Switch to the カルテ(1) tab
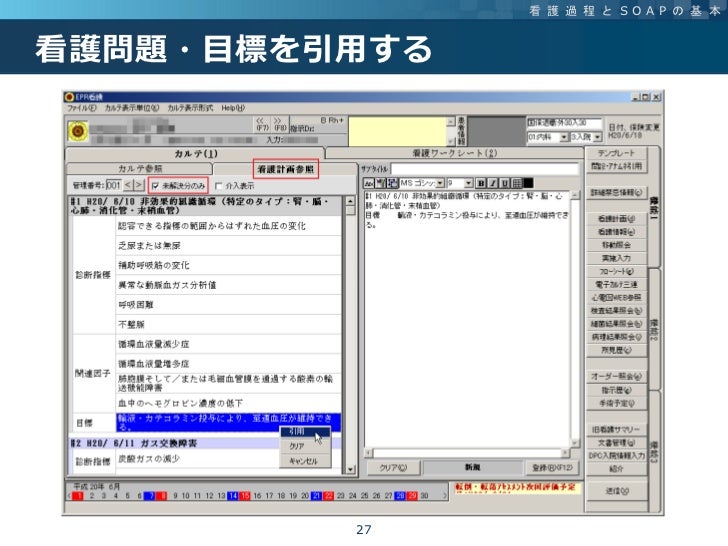The image size is (728, 546). pyautogui.click(x=195, y=154)
